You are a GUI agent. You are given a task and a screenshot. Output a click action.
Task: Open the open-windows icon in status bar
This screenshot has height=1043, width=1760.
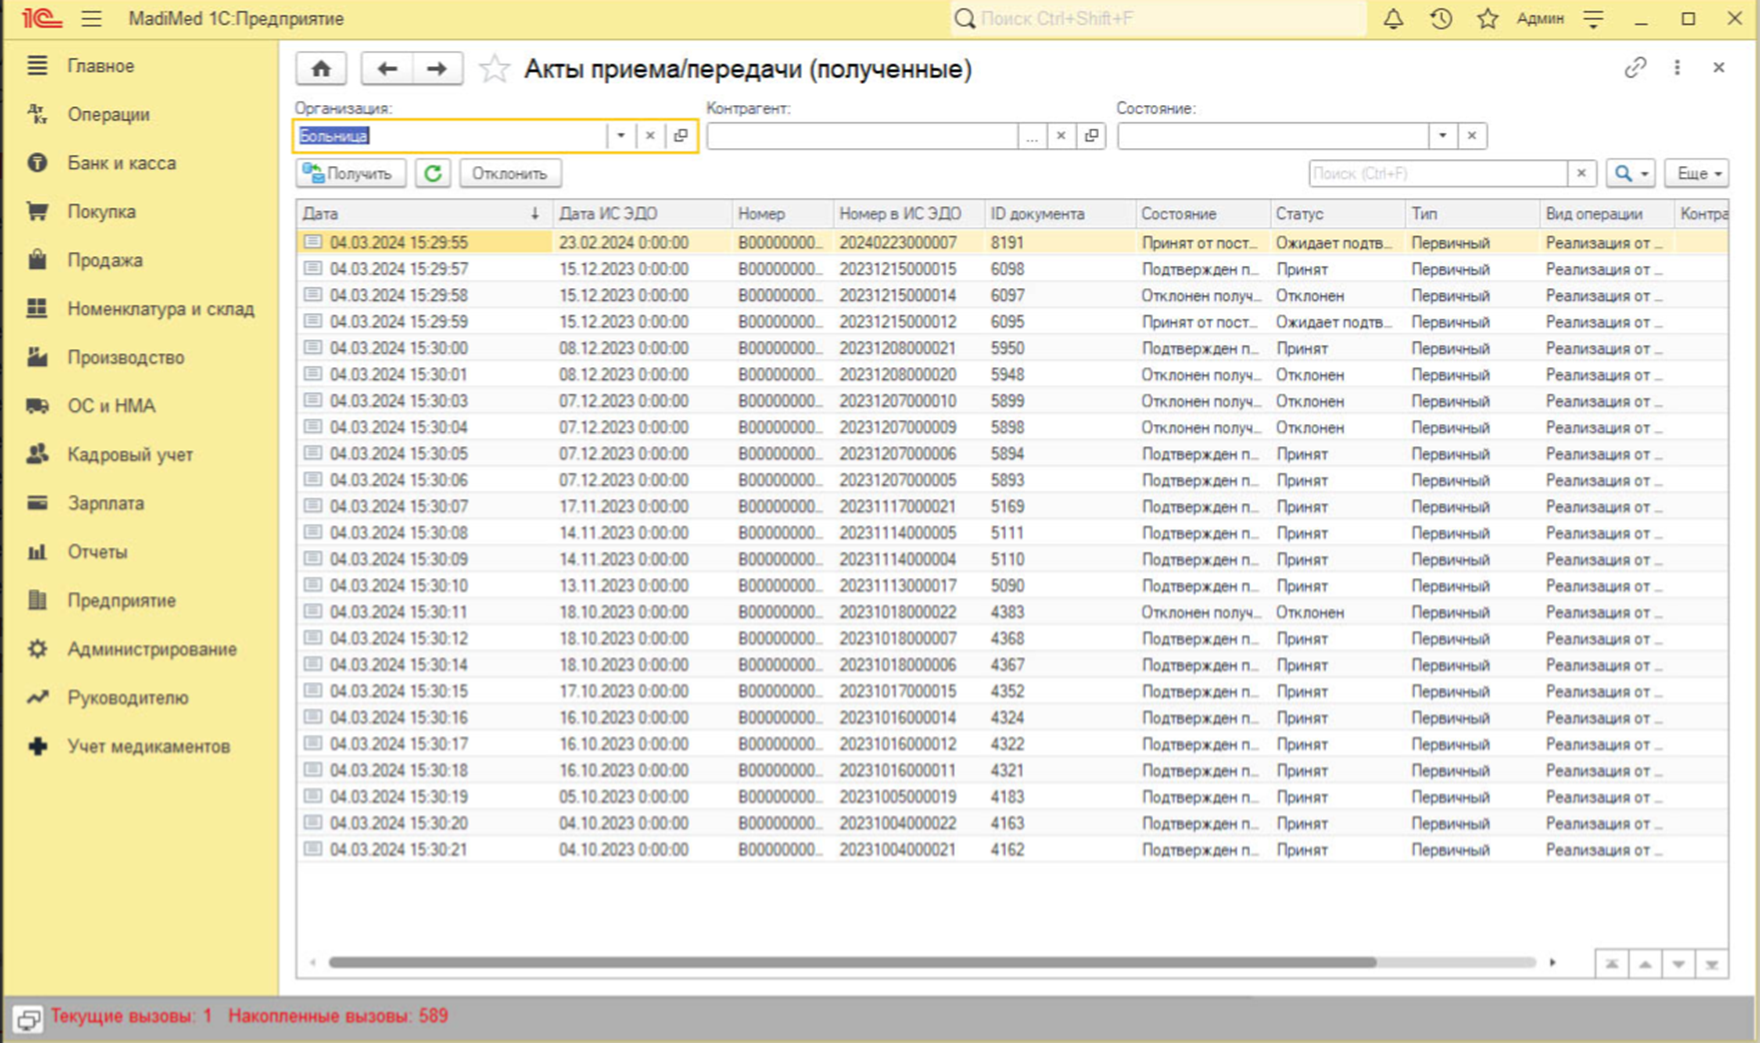pos(27,1018)
